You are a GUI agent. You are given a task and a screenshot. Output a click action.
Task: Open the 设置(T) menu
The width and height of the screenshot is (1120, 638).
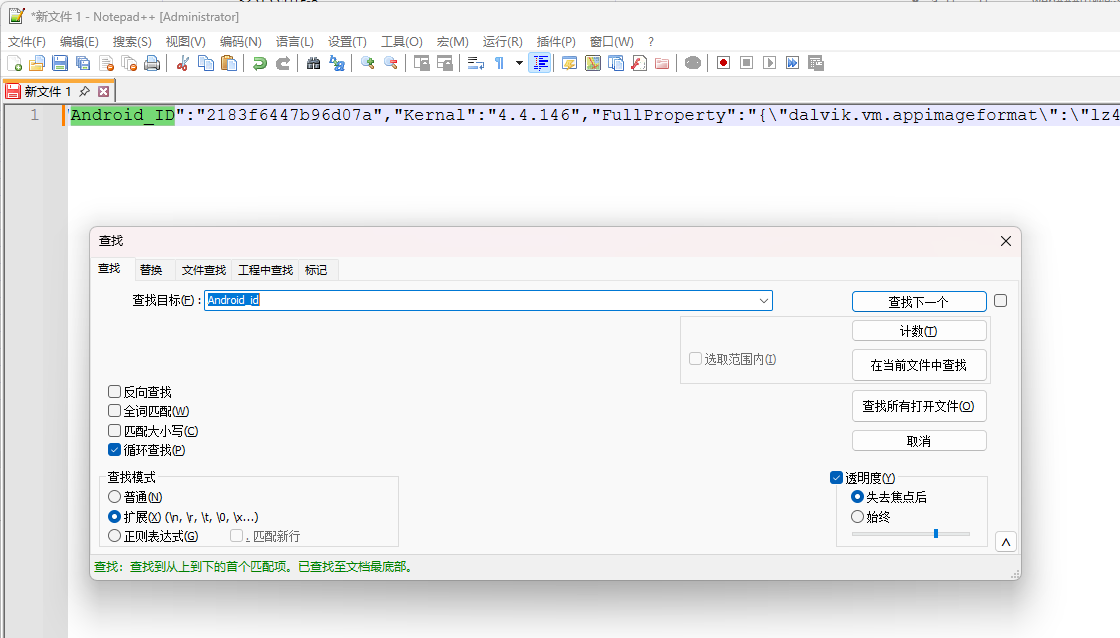pyautogui.click(x=347, y=41)
